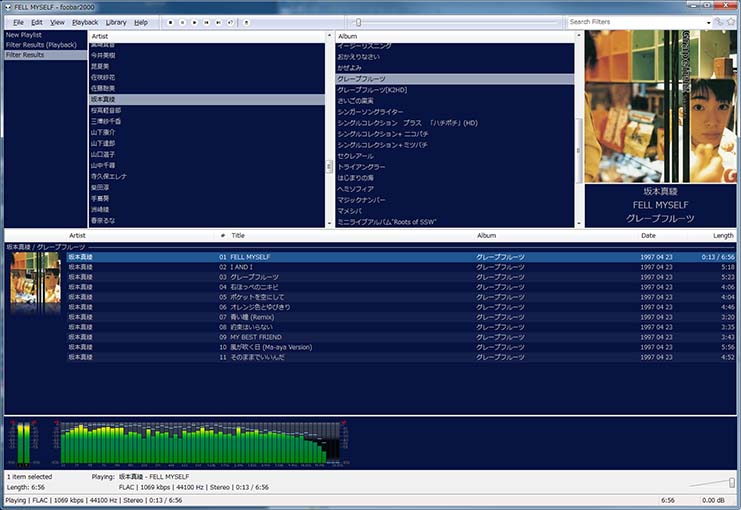Select artist 坂本真綾 in the Artist list

[x=207, y=99]
